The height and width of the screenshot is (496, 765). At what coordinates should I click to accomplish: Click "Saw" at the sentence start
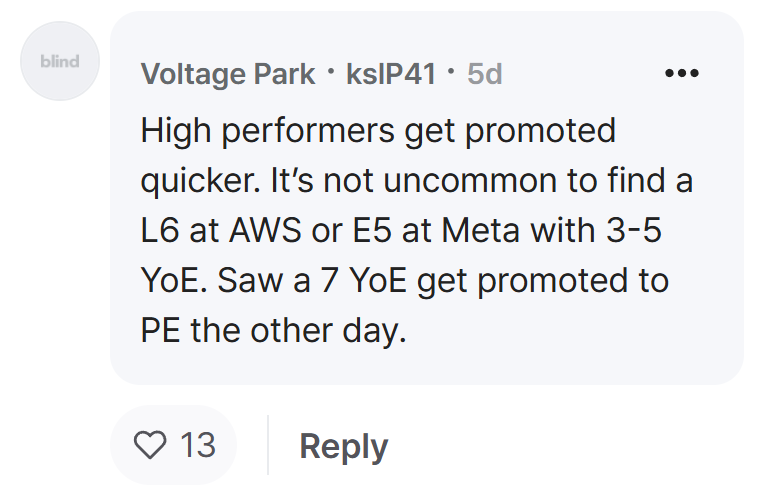coord(250,280)
